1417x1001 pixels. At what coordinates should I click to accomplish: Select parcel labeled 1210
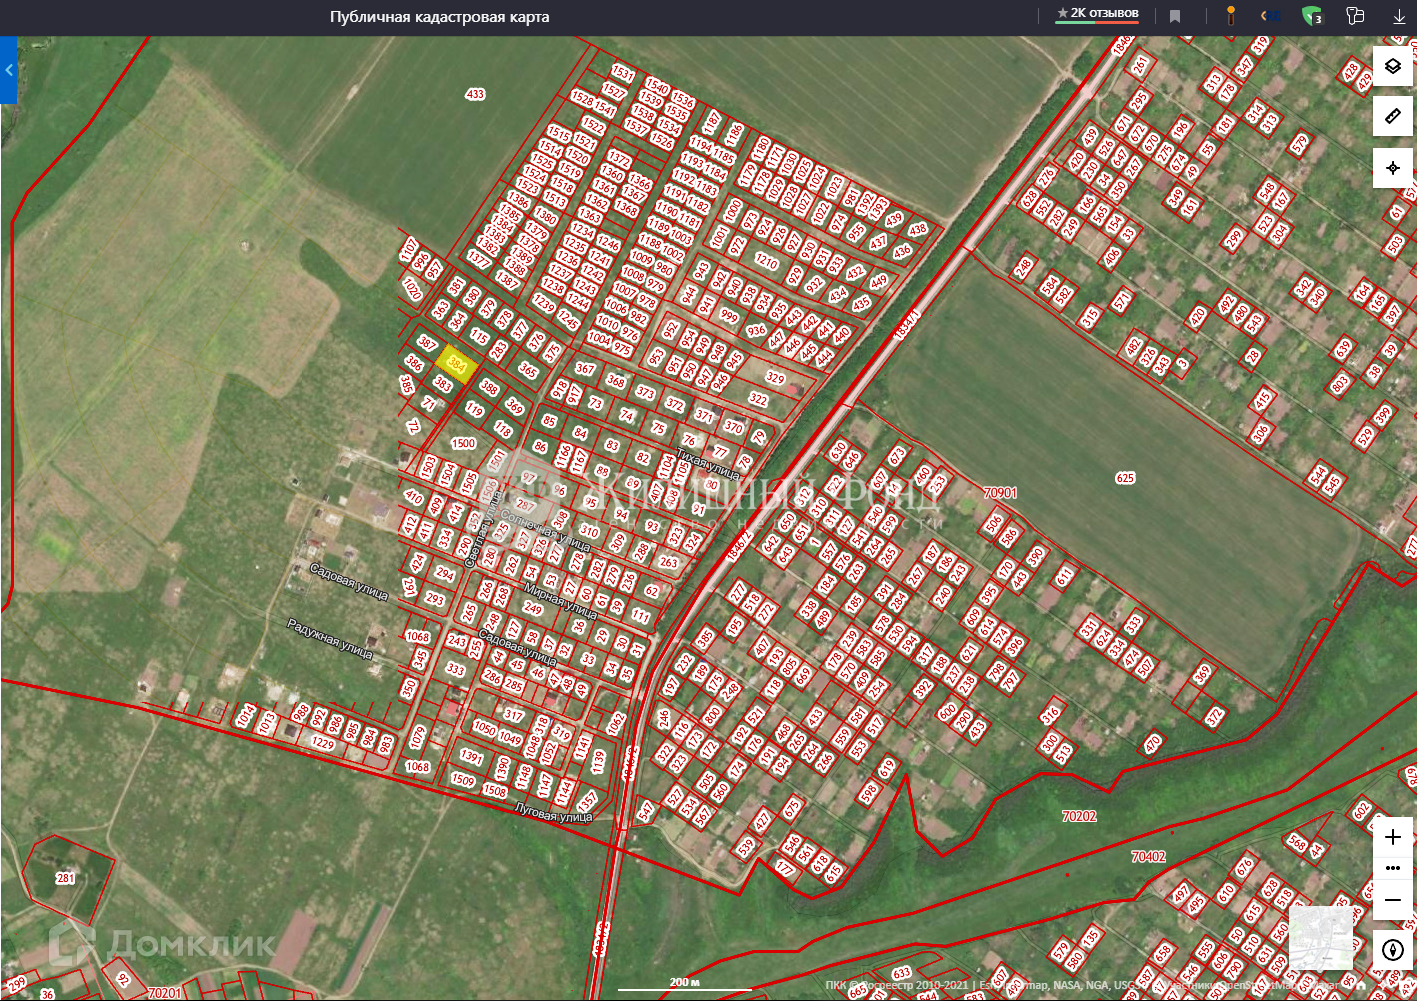766,262
